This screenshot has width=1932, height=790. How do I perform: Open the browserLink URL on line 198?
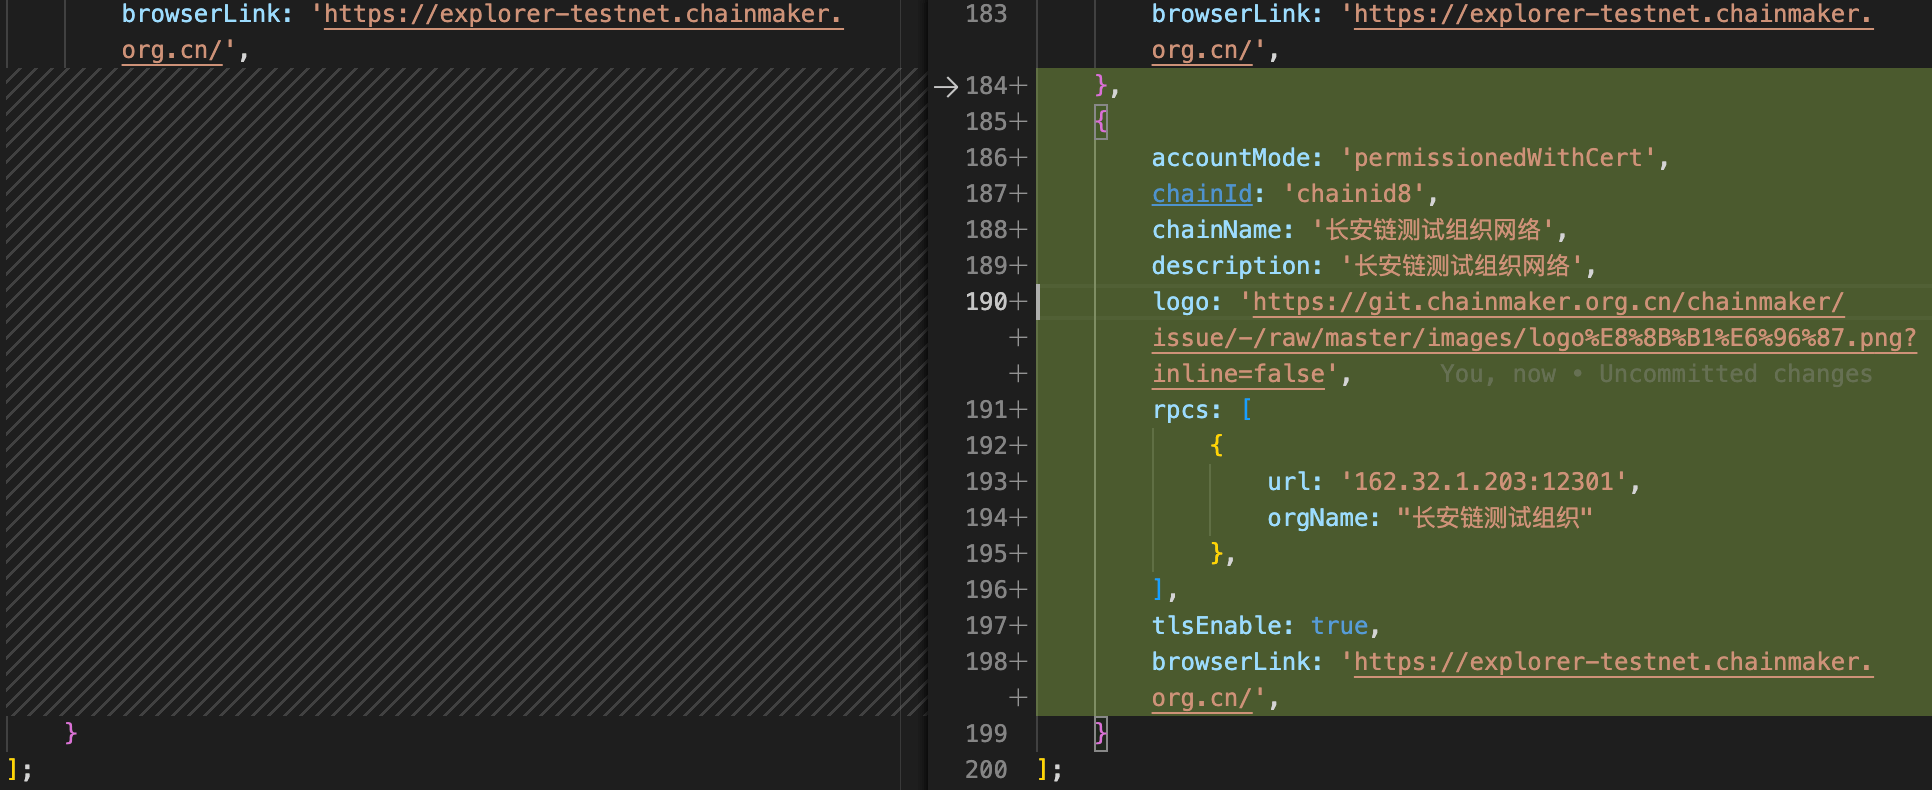(1612, 662)
